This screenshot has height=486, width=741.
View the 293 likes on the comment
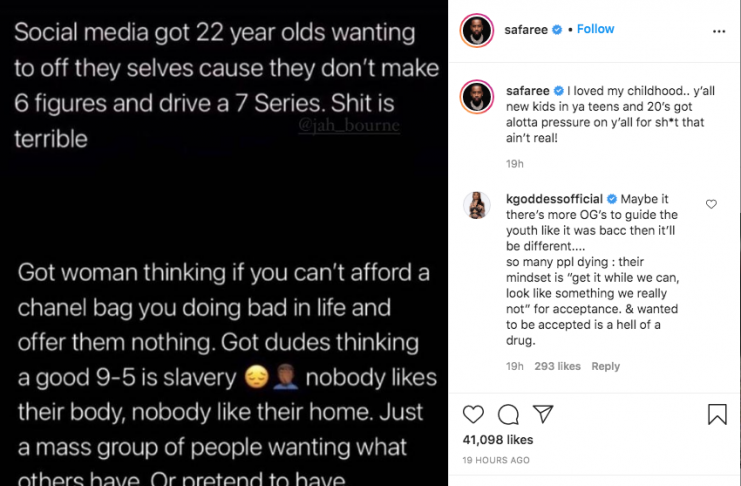click(558, 367)
